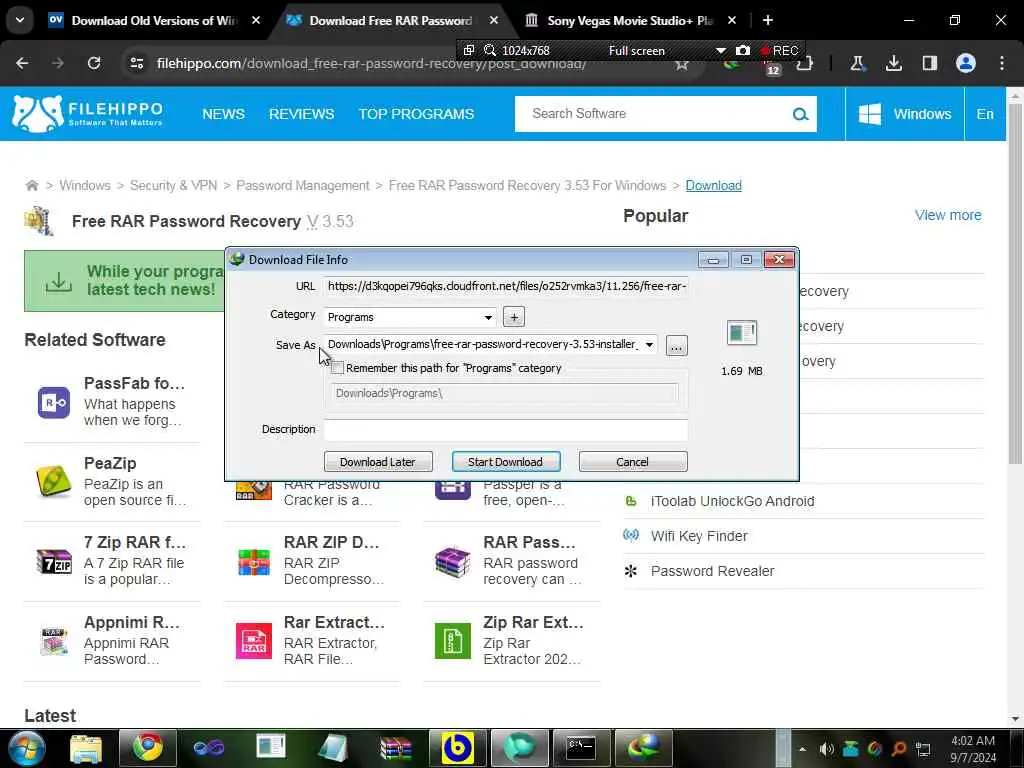Click the 7 Zip RAR app icon
This screenshot has width=1024, height=768.
click(54, 562)
